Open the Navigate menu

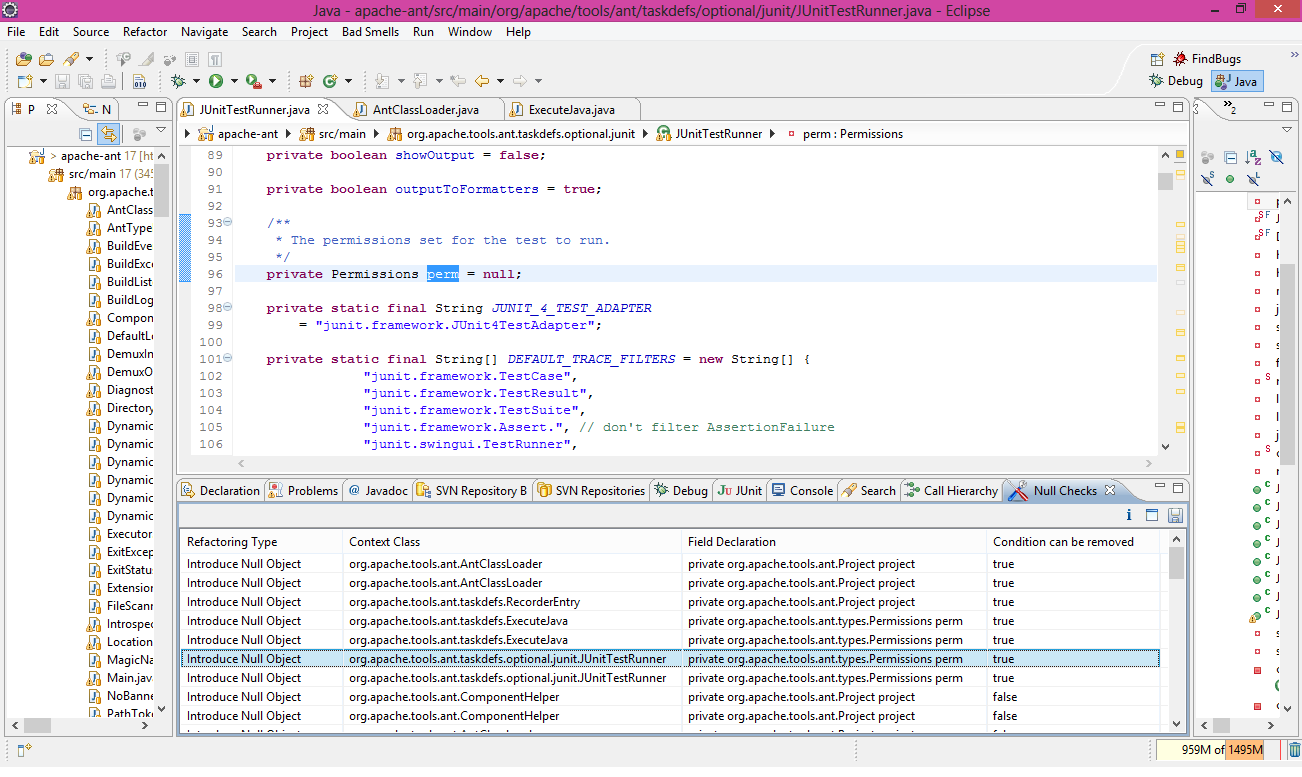(204, 31)
